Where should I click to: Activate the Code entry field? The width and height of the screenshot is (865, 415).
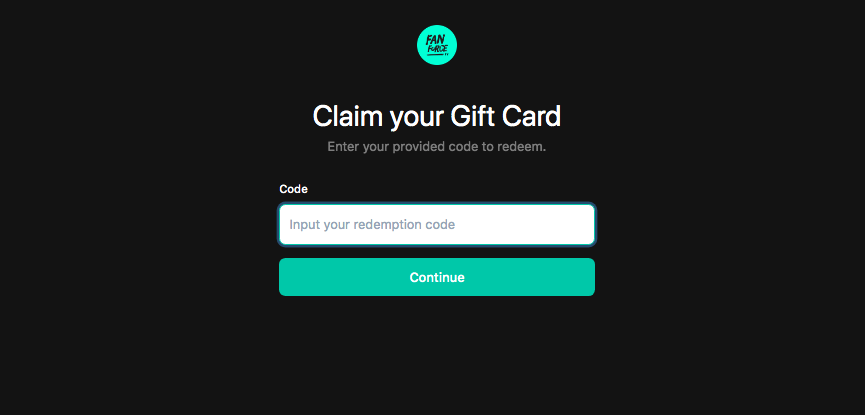click(437, 225)
